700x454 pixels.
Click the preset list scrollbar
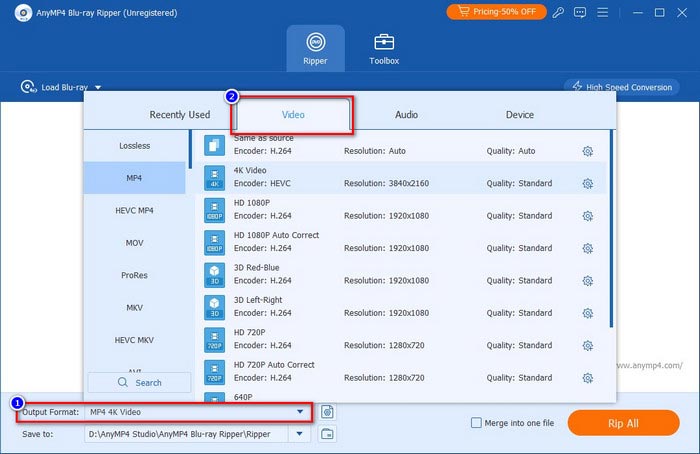(611, 229)
